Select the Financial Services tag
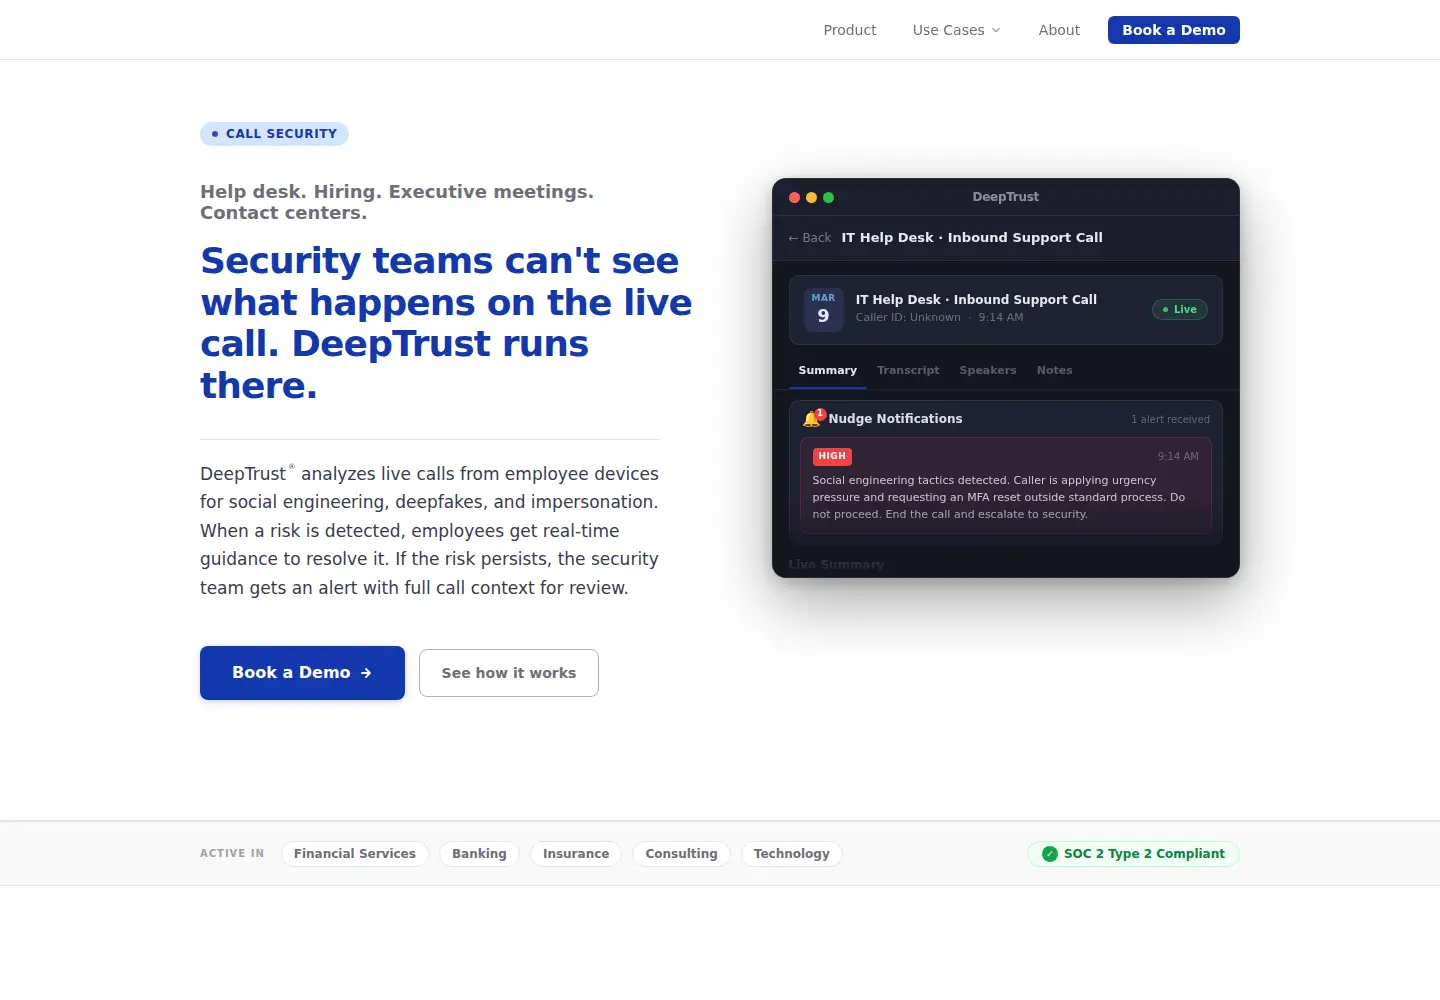1440x1000 pixels. (x=355, y=854)
